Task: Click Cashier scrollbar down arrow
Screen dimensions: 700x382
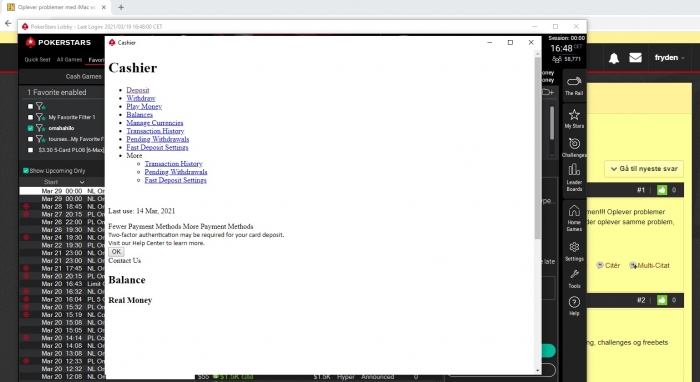Action: (538, 370)
